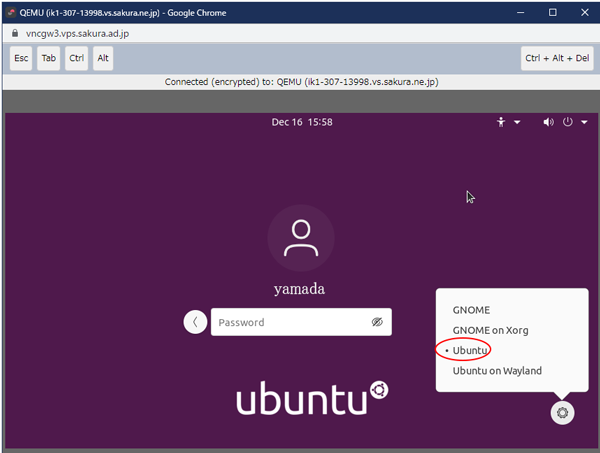Minimize the Chrome window
The width and height of the screenshot is (600, 453).
point(520,13)
